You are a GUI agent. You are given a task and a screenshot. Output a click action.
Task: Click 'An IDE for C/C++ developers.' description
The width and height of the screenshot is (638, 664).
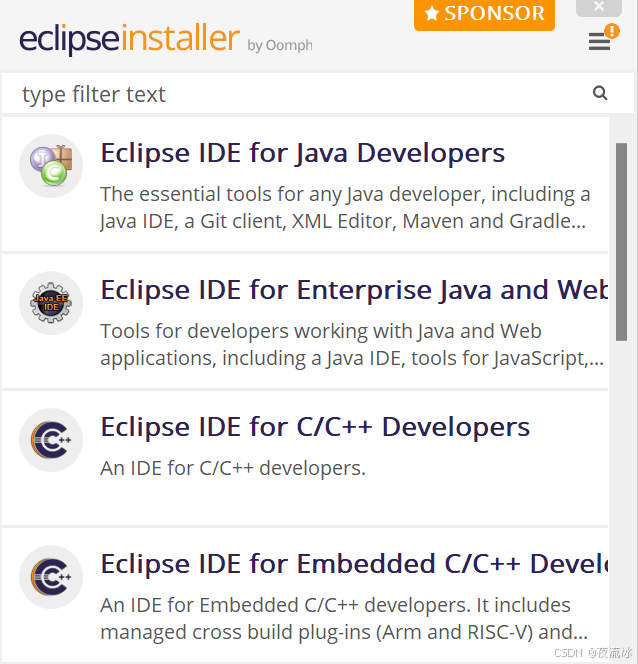click(233, 468)
